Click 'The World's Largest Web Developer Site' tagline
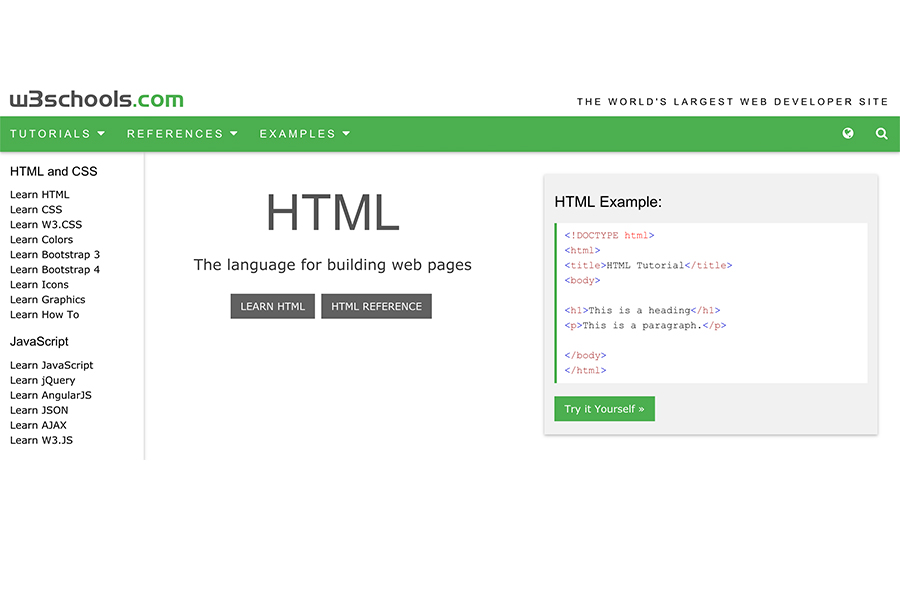Viewport: 900px width, 600px height. click(x=732, y=102)
